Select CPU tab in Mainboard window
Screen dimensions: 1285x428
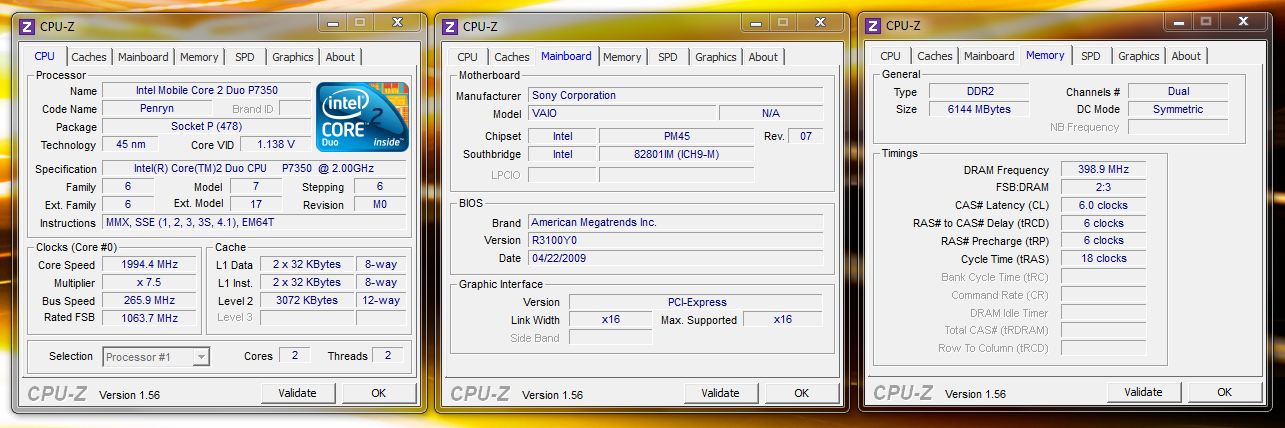point(467,57)
